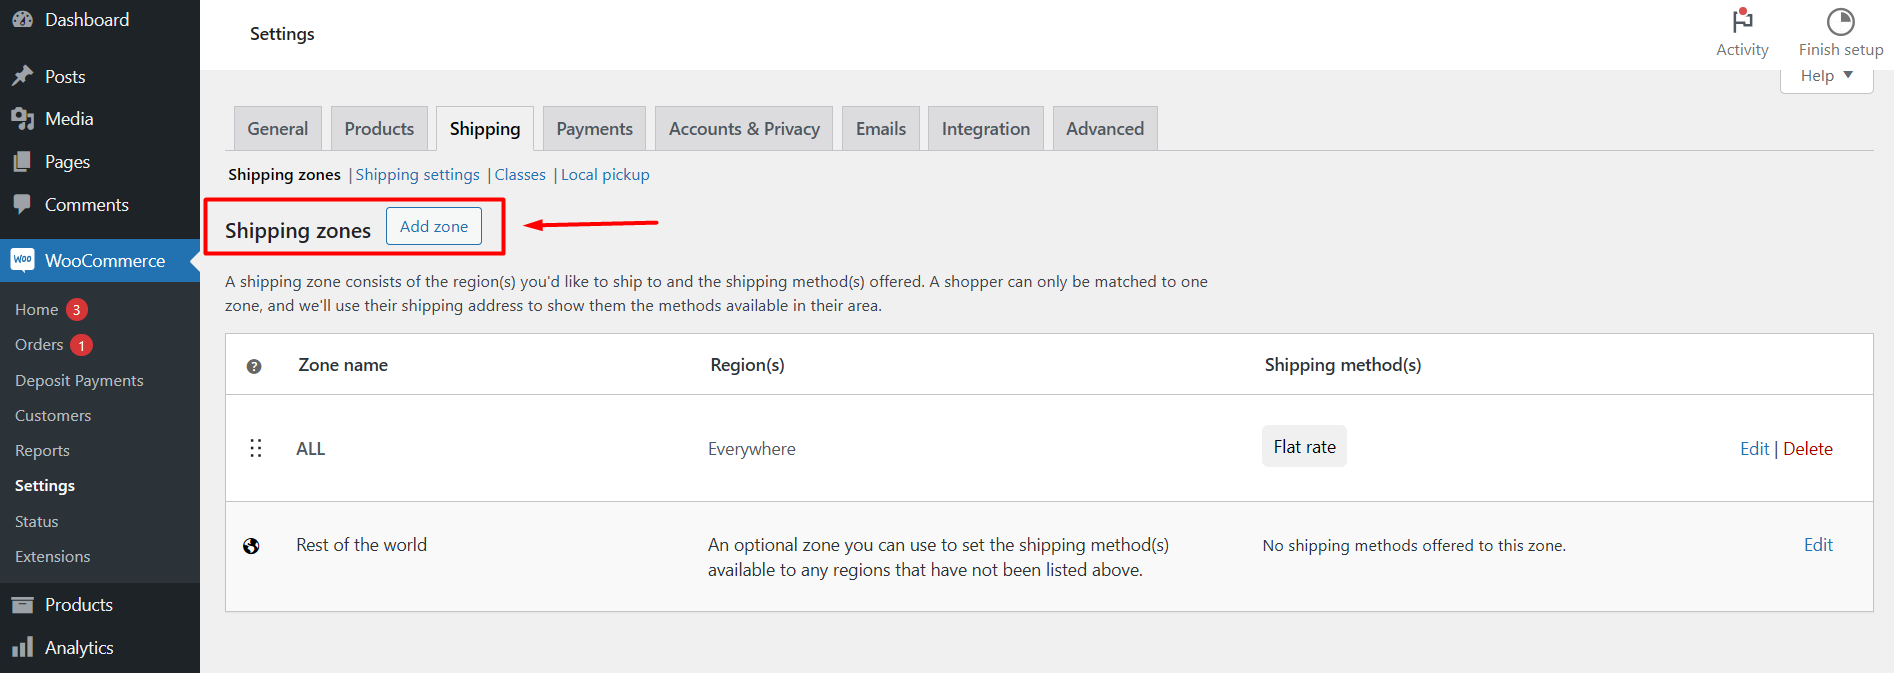The image size is (1894, 673).
Task: Open the Media menu label
Action: 69,118
